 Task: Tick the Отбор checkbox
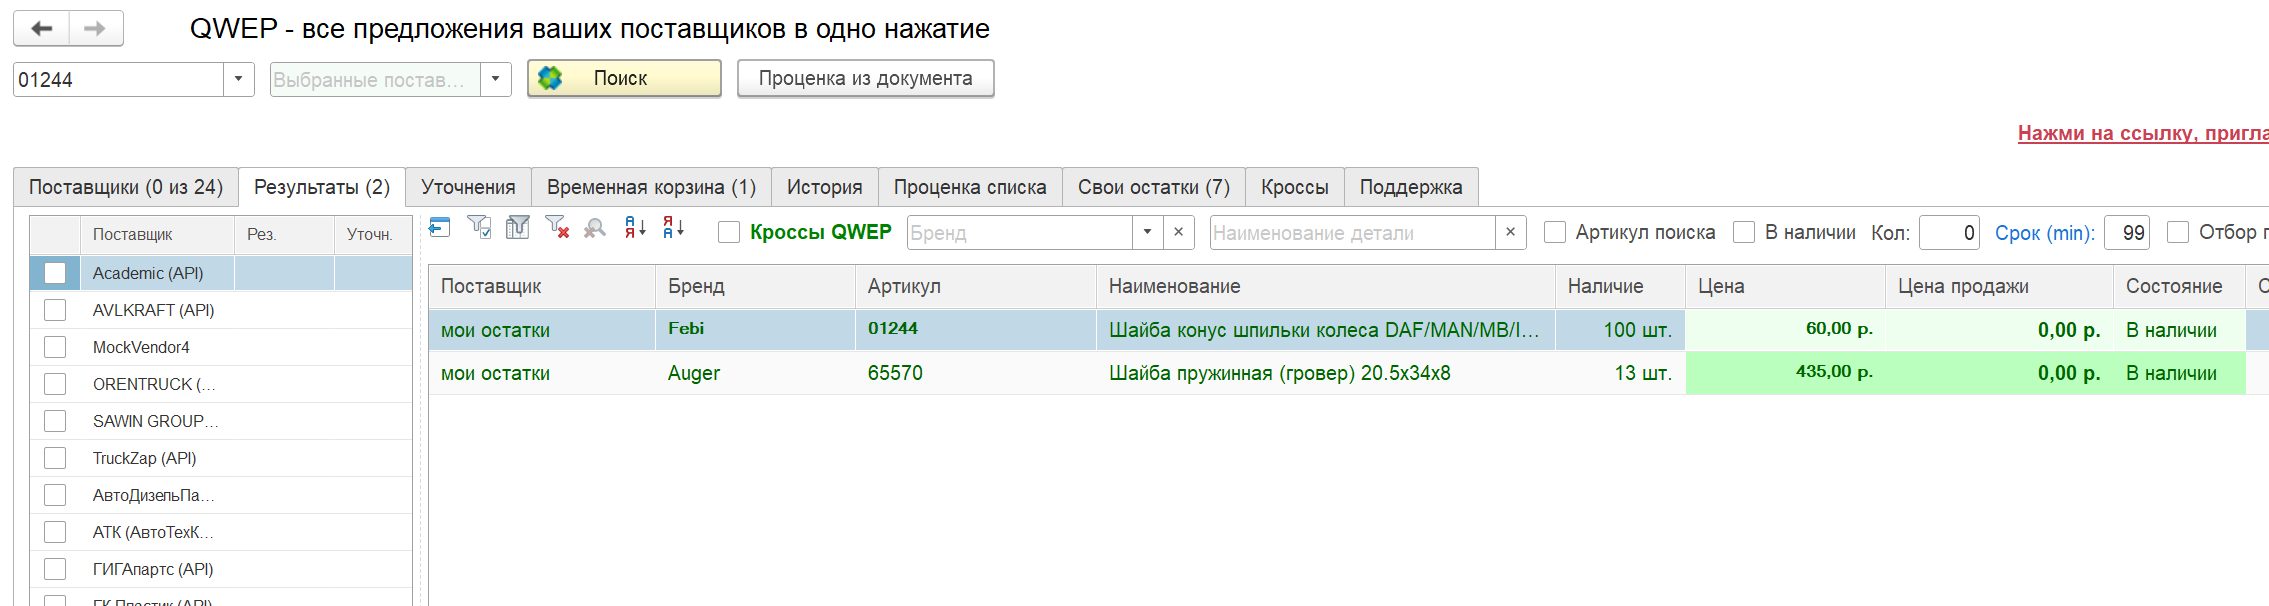2178,232
